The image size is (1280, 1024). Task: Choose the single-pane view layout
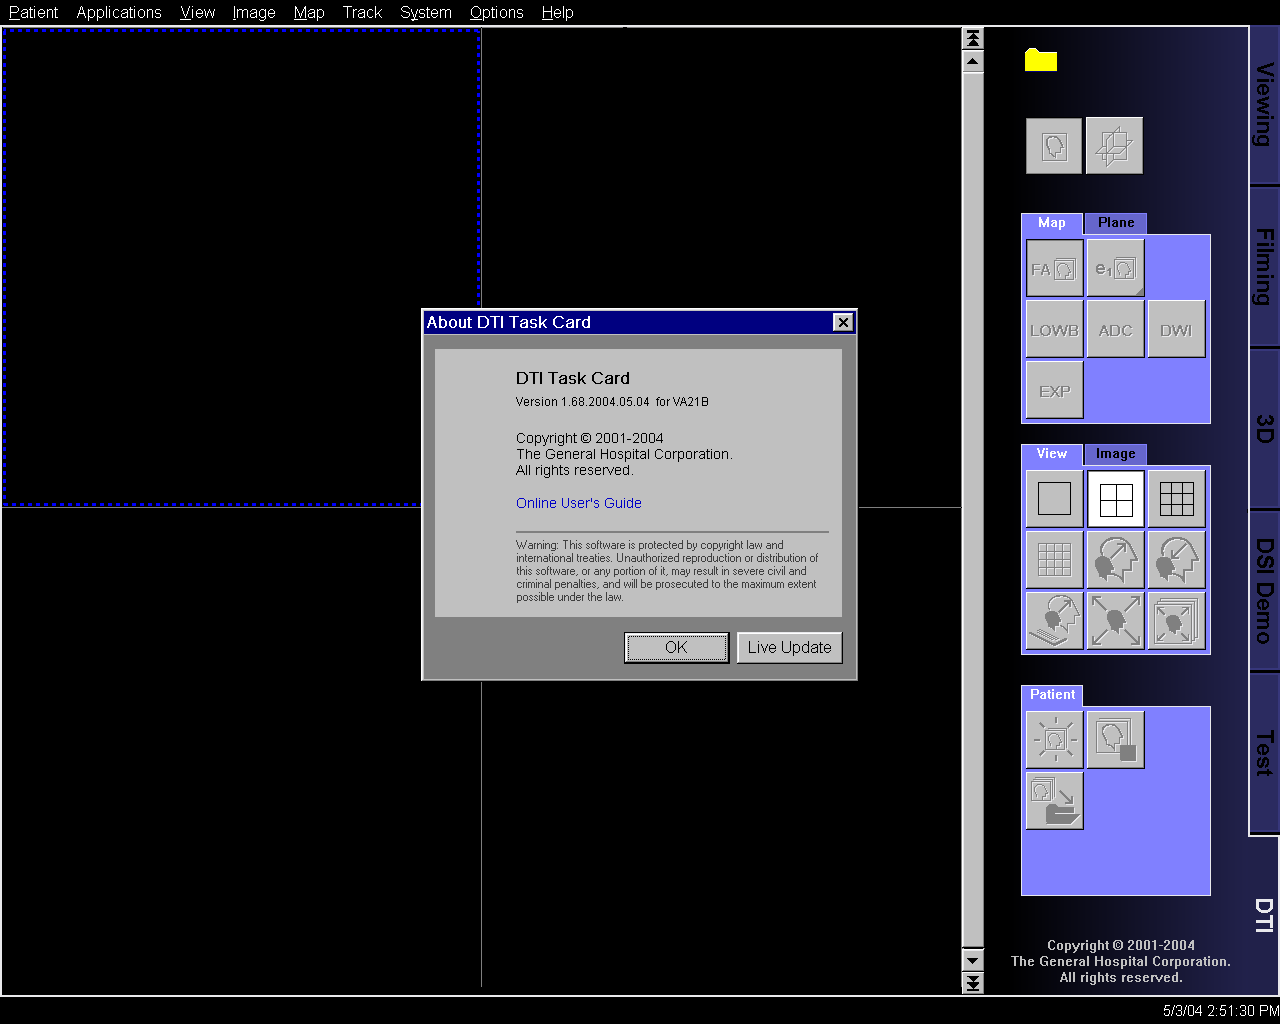coord(1054,498)
